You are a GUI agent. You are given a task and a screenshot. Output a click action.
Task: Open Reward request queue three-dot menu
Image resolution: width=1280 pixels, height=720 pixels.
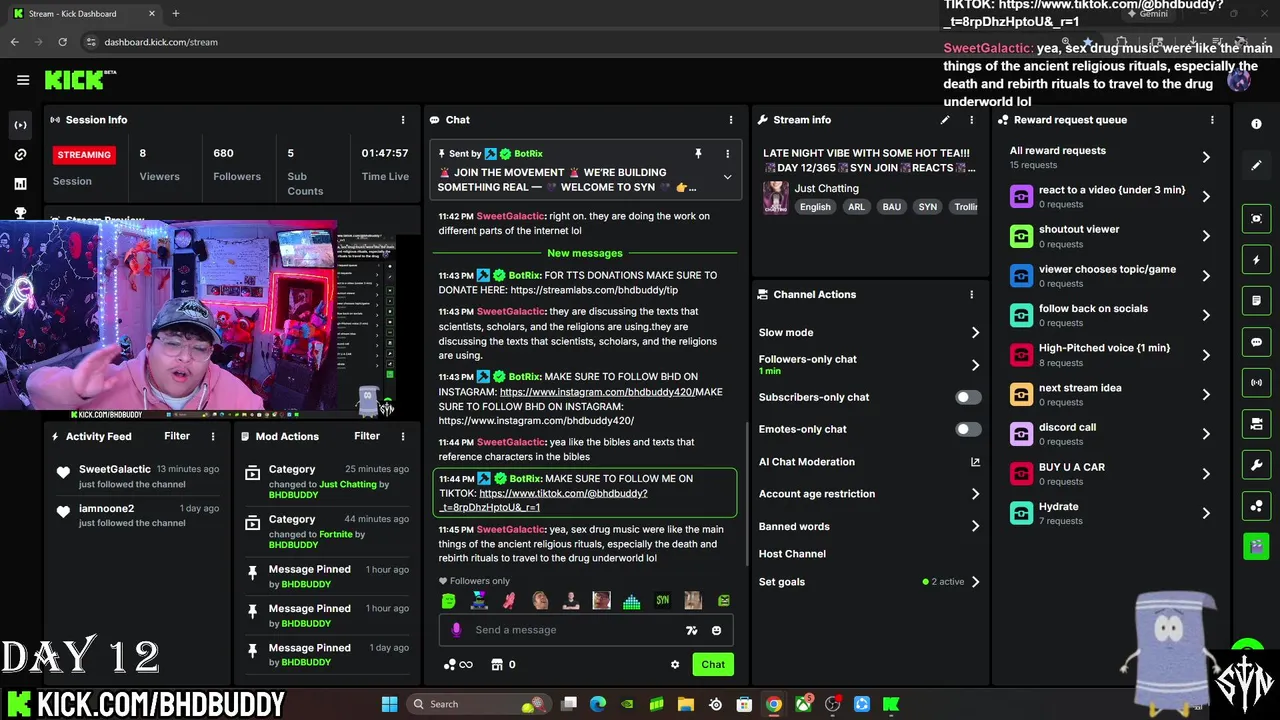pos(1212,120)
